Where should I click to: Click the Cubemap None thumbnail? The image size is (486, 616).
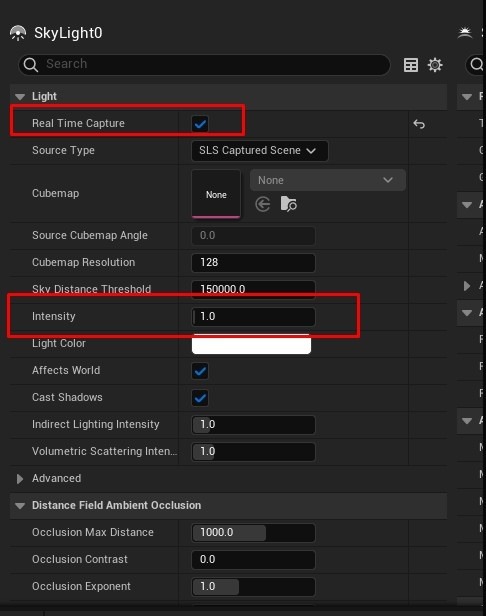tap(216, 194)
